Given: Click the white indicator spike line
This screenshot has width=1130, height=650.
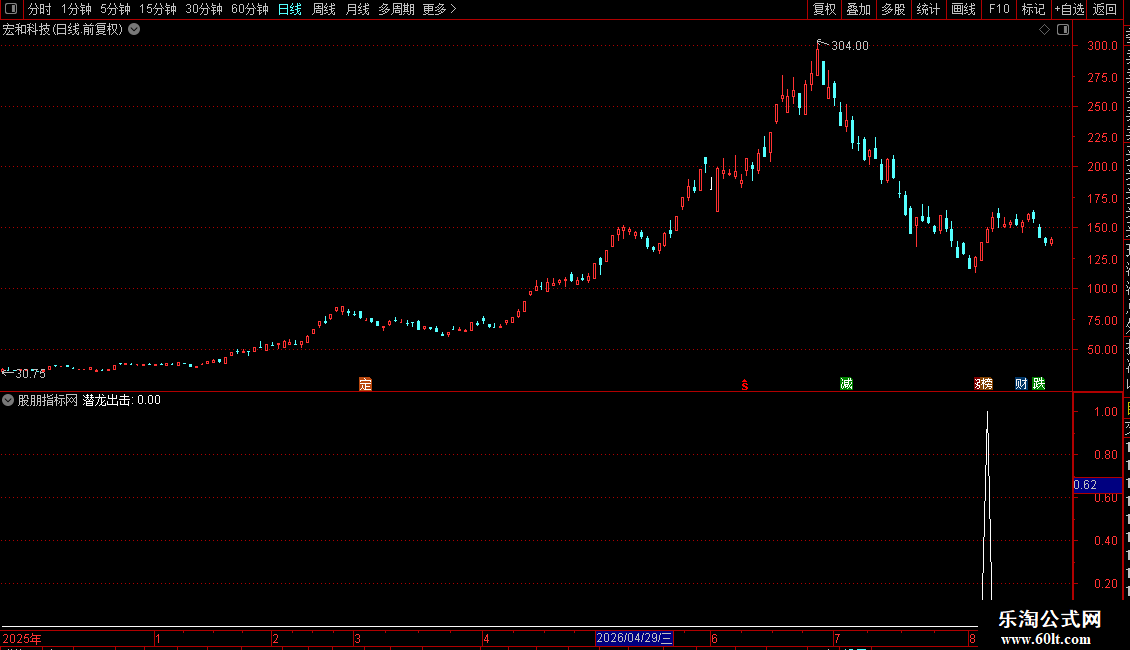Looking at the screenshot, I should [x=987, y=504].
